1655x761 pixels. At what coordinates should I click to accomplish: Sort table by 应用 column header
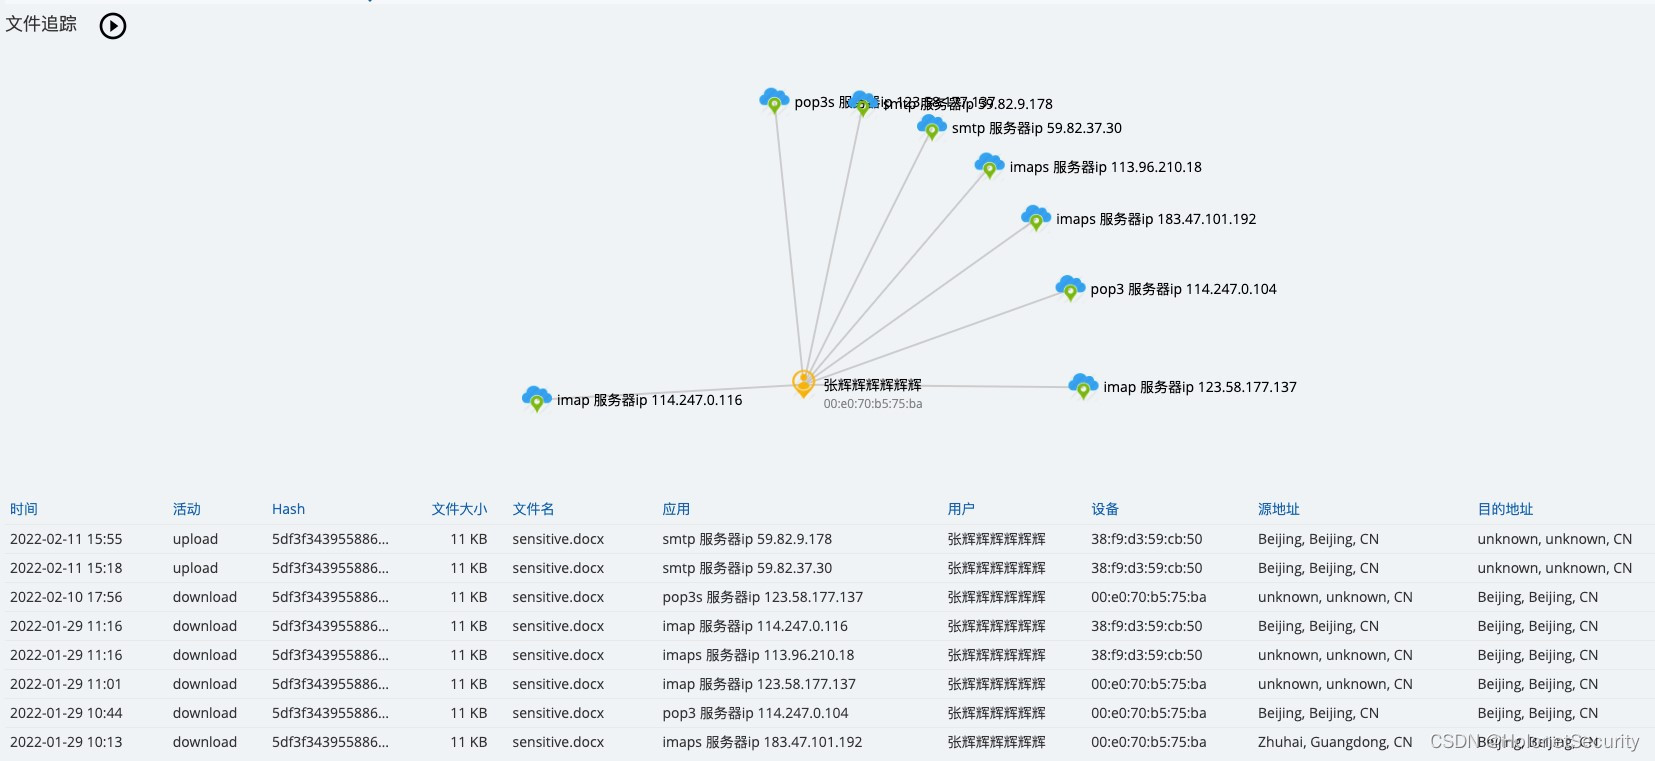pyautogui.click(x=676, y=509)
